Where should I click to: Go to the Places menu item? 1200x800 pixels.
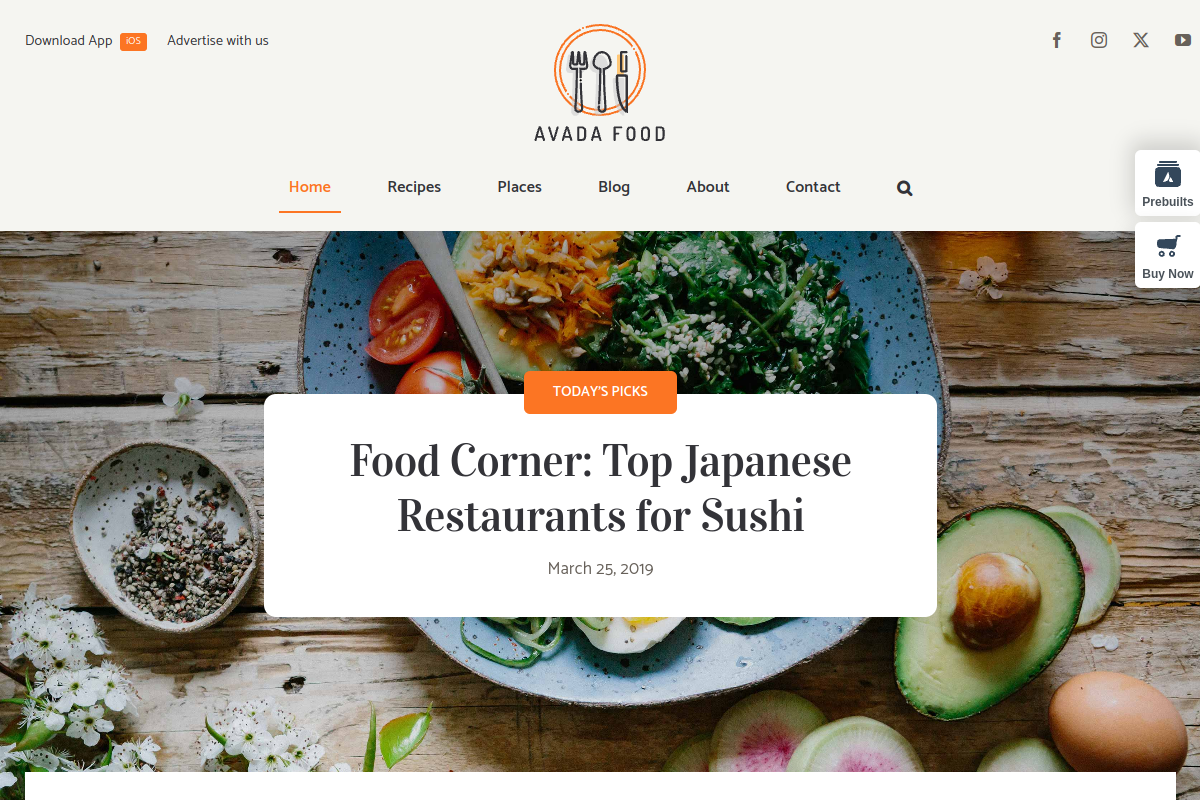point(520,187)
